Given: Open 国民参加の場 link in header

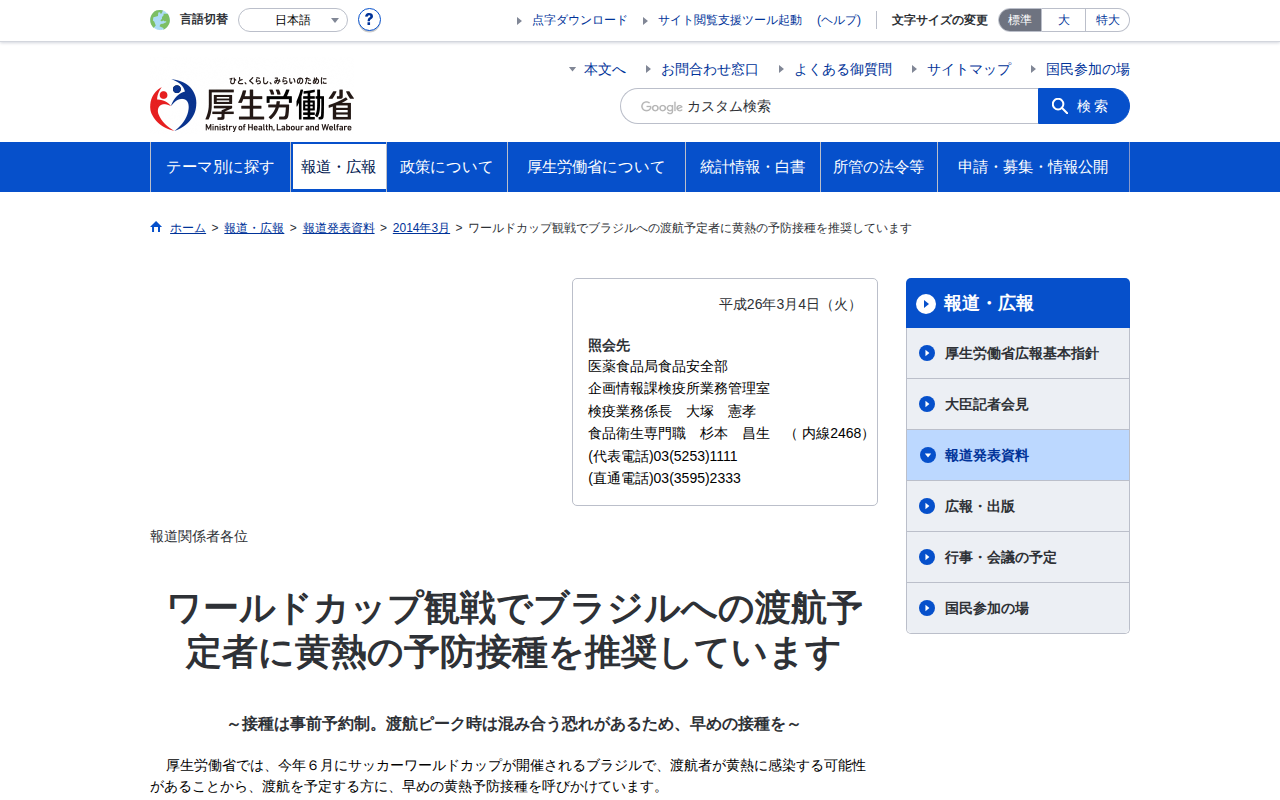Looking at the screenshot, I should coord(1088,69).
